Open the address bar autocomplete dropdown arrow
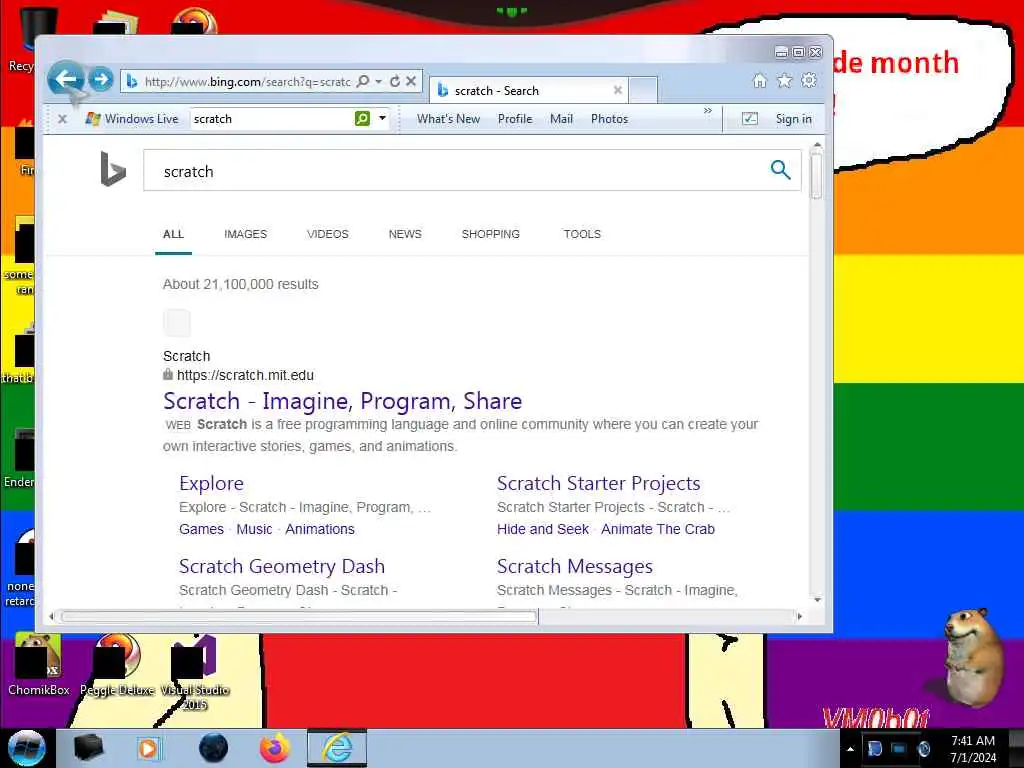The width and height of the screenshot is (1024, 768). click(379, 81)
